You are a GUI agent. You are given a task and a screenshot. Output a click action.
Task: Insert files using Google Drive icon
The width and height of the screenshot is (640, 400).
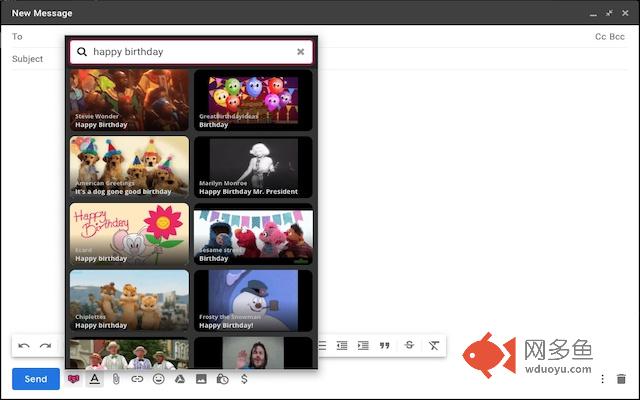point(180,379)
